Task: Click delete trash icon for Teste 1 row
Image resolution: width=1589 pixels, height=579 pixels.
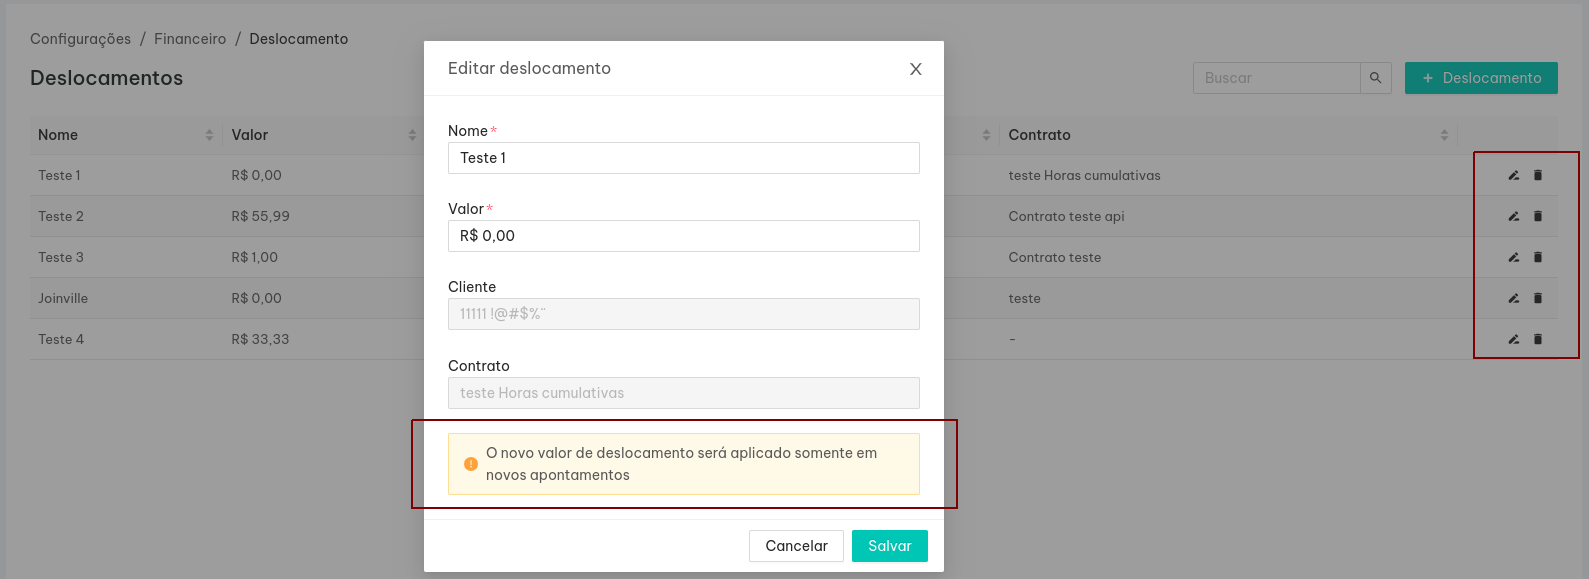Action: 1538,175
